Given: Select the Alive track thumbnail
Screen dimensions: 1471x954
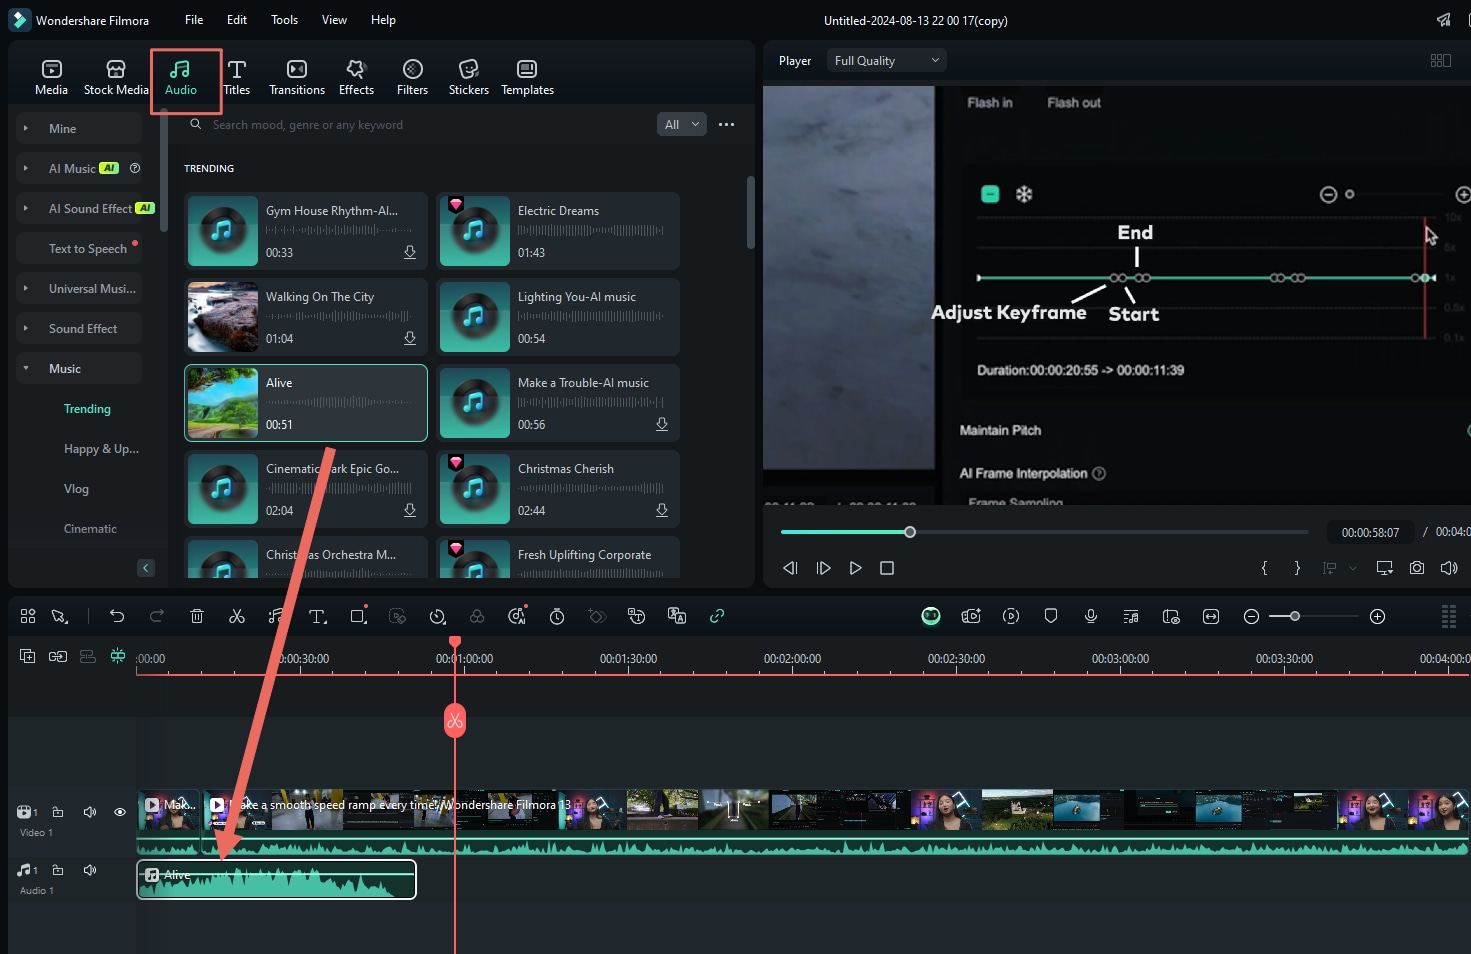Looking at the screenshot, I should click(223, 403).
